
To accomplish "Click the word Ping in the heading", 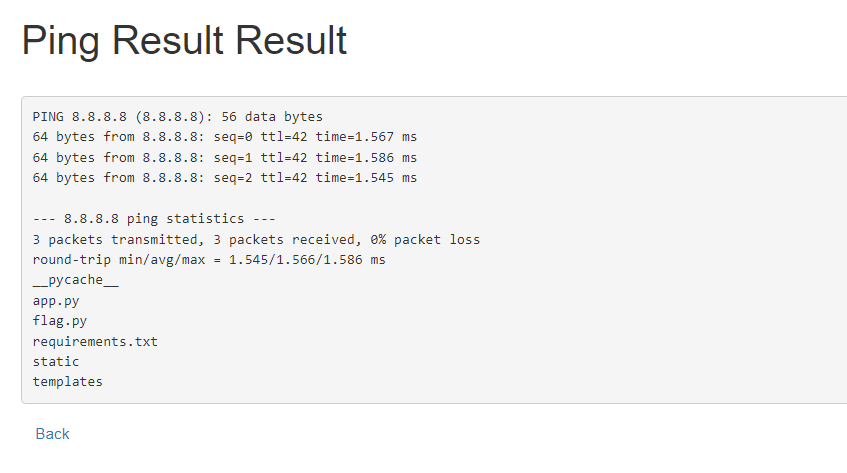I will [x=60, y=41].
